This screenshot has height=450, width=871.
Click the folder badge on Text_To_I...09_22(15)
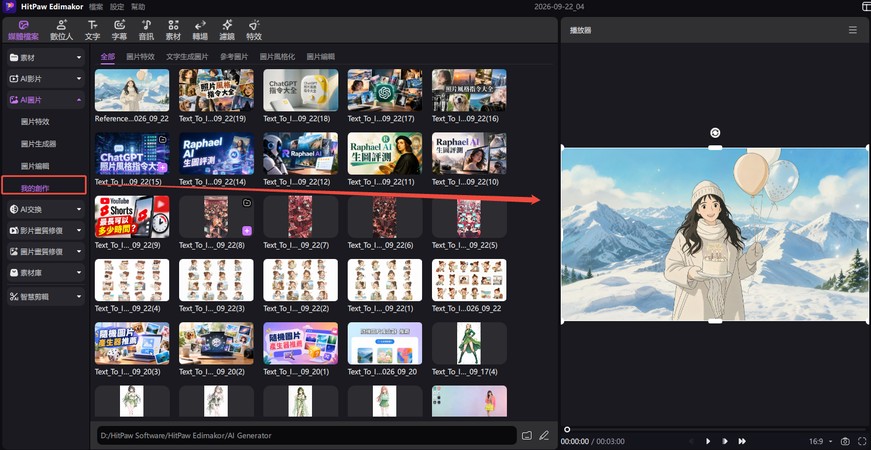point(162,140)
